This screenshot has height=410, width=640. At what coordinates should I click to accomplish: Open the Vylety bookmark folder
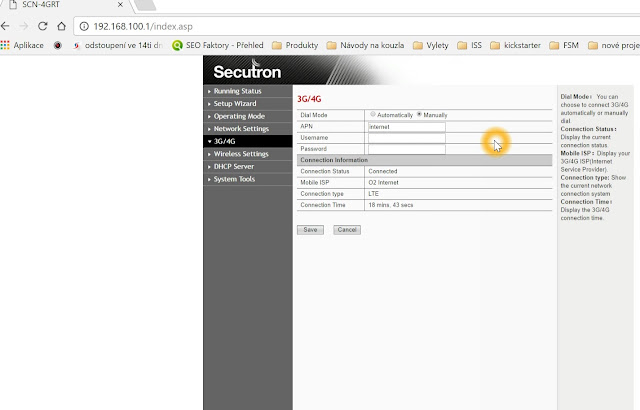(431, 45)
